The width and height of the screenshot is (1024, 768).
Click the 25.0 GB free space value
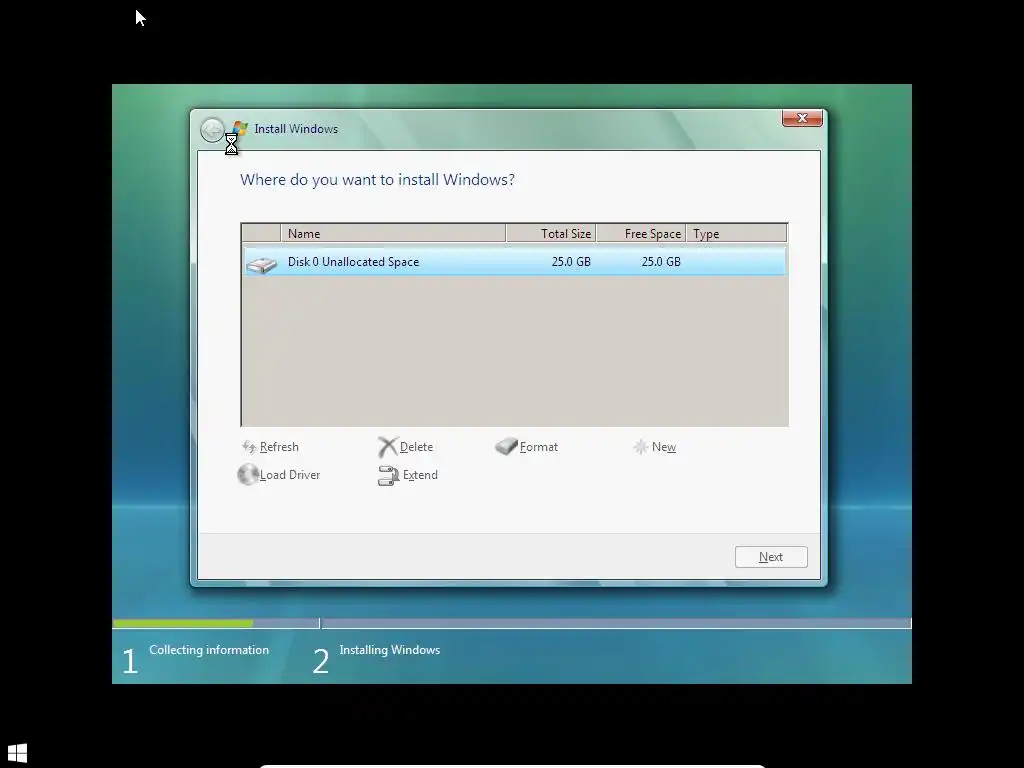[661, 262]
